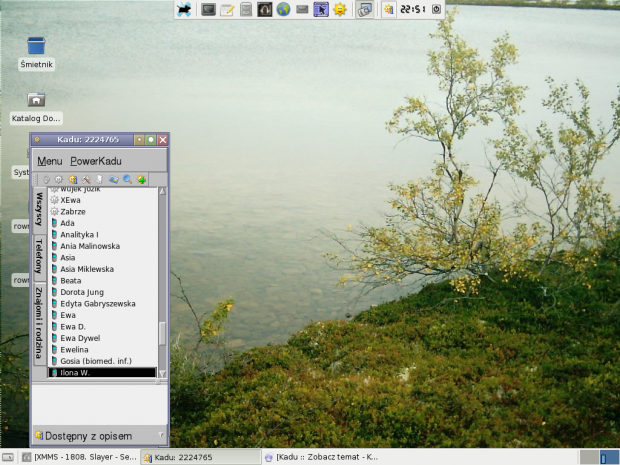Screen dimensions: 620x465
Task: Switch to the Wszyscy contacts tab
Action: (x=39, y=209)
